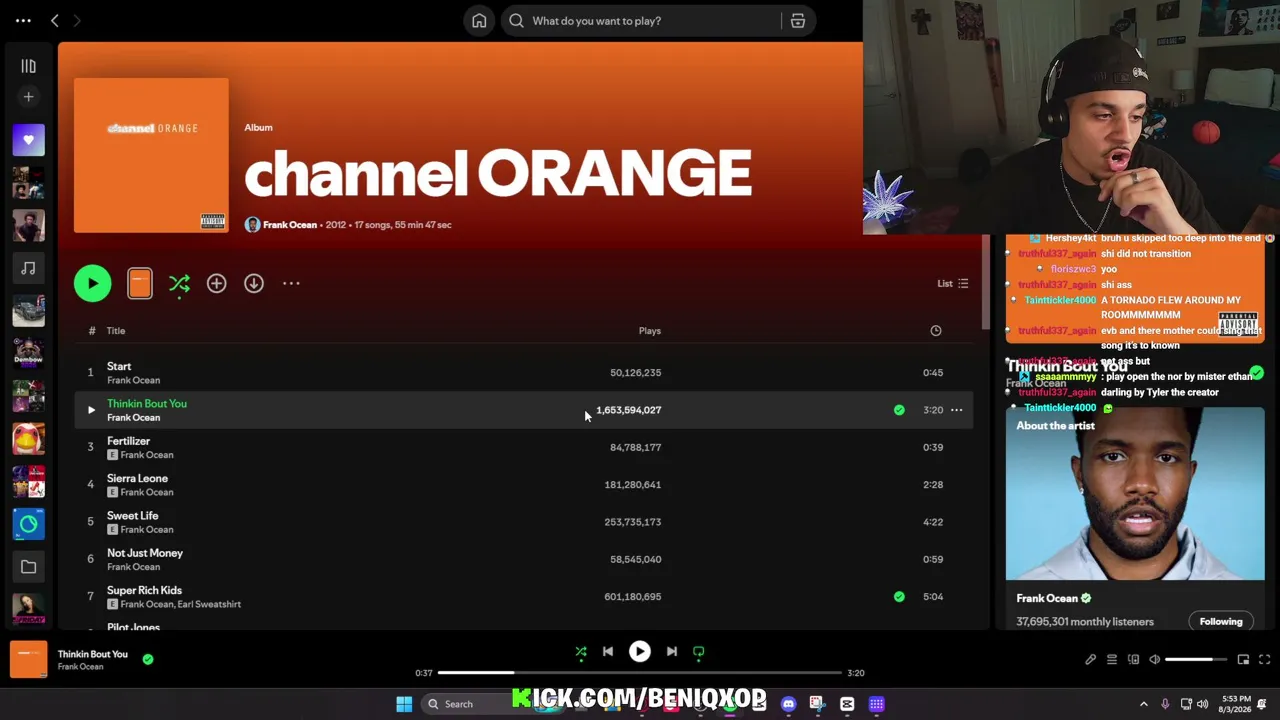1280x720 pixels.
Task: Open the Snipping Tool on the taskbar
Action: point(817,704)
